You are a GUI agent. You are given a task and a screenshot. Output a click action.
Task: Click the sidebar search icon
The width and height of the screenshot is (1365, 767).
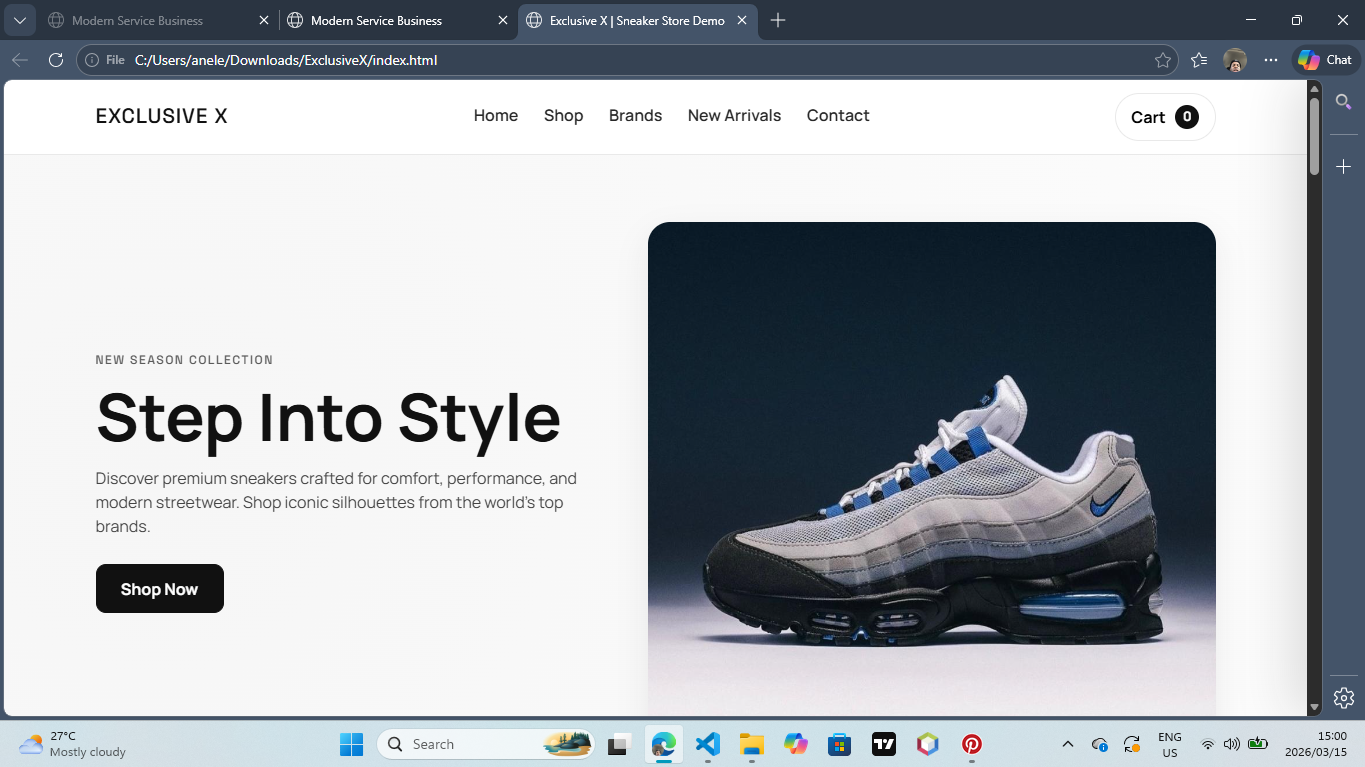1344,102
